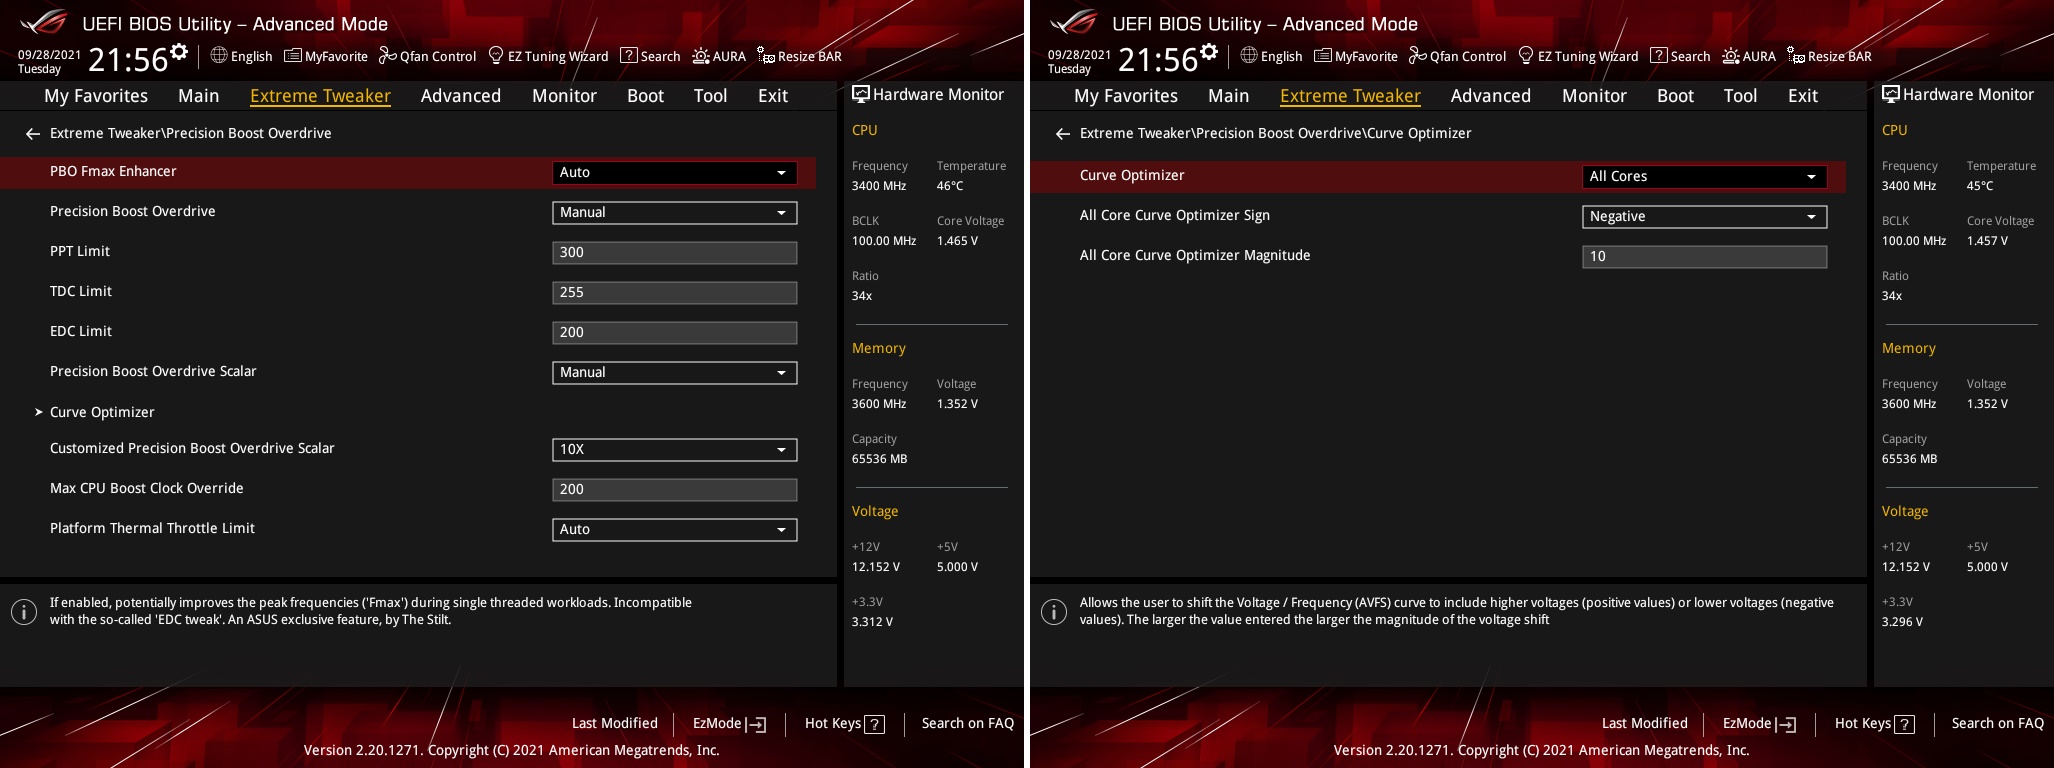Switch to Main tab in left window
The width and height of the screenshot is (2054, 768).
click(x=199, y=96)
